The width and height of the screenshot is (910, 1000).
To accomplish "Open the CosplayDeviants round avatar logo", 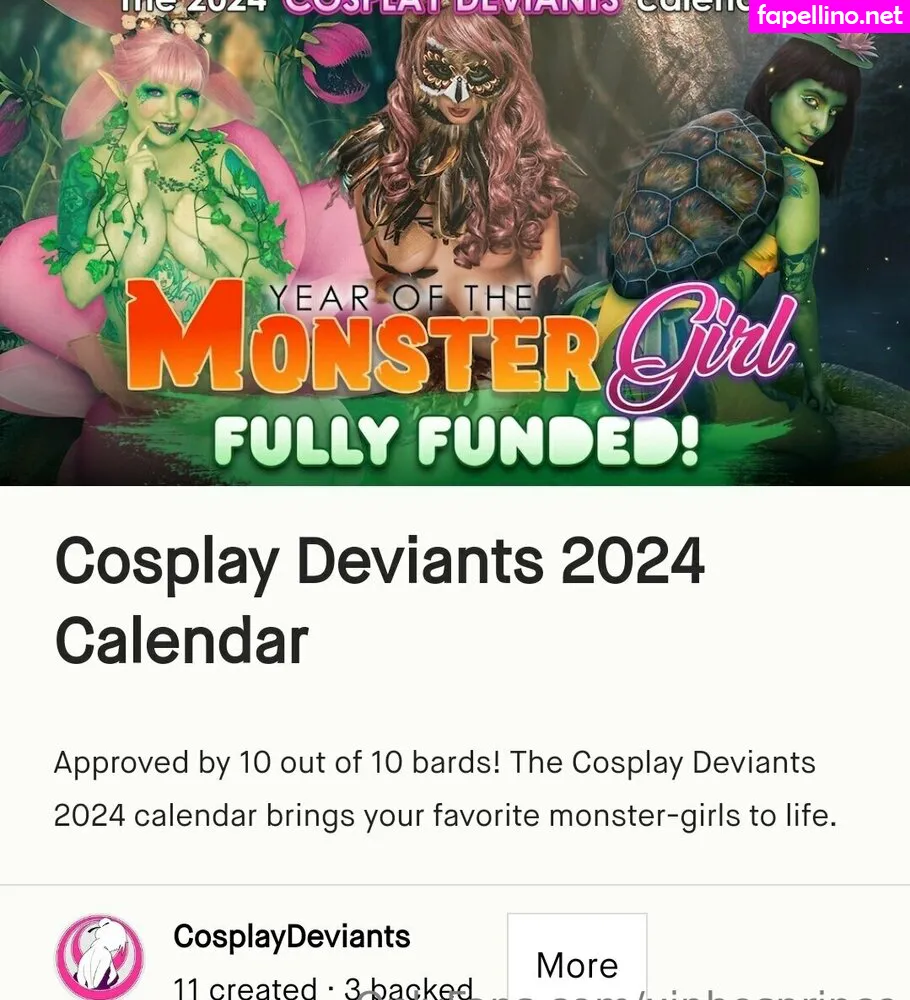I will click(100, 957).
